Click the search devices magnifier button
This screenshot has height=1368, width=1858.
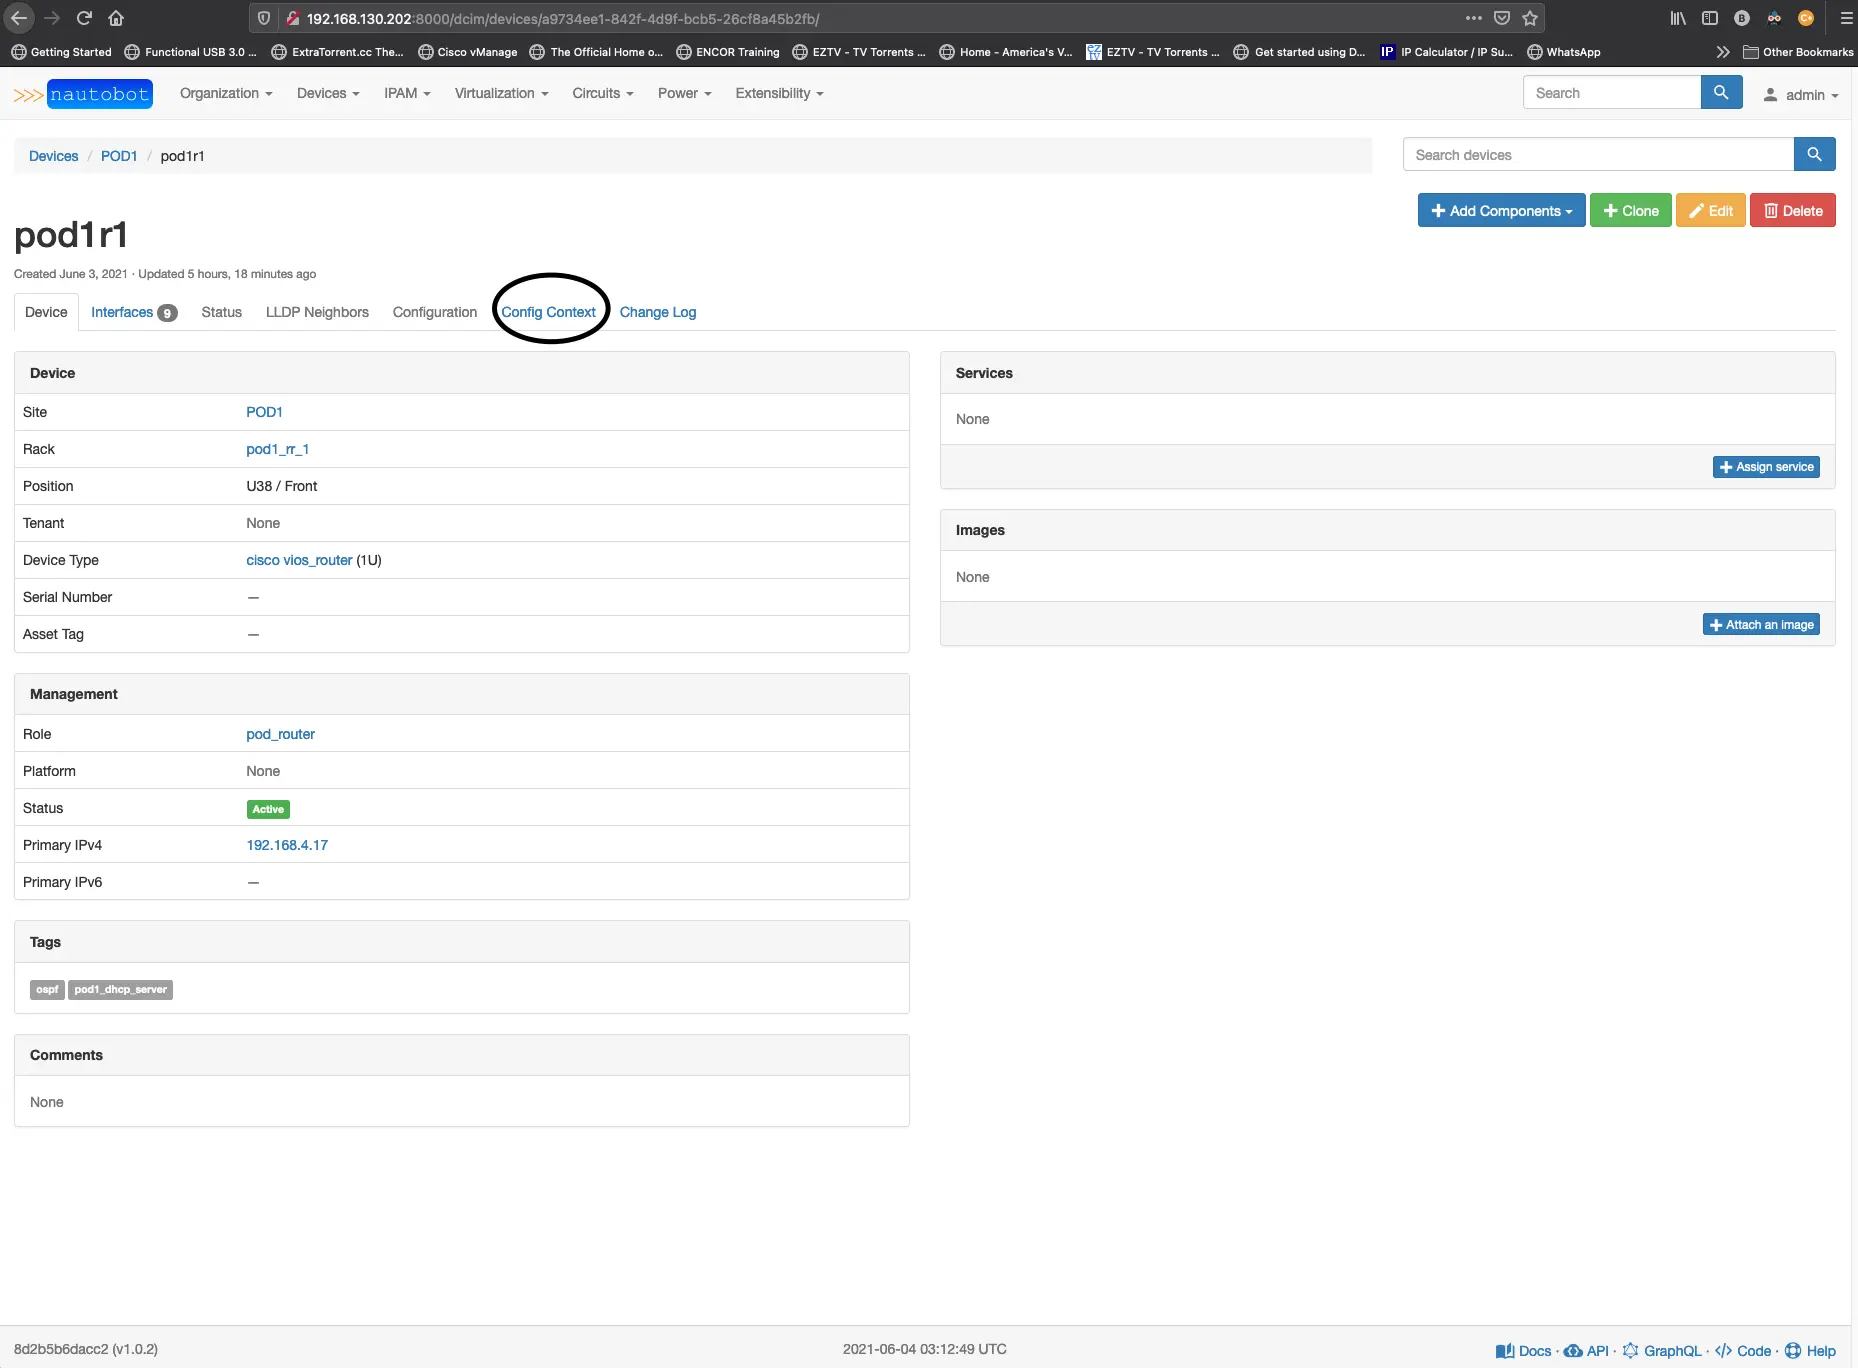(1814, 155)
